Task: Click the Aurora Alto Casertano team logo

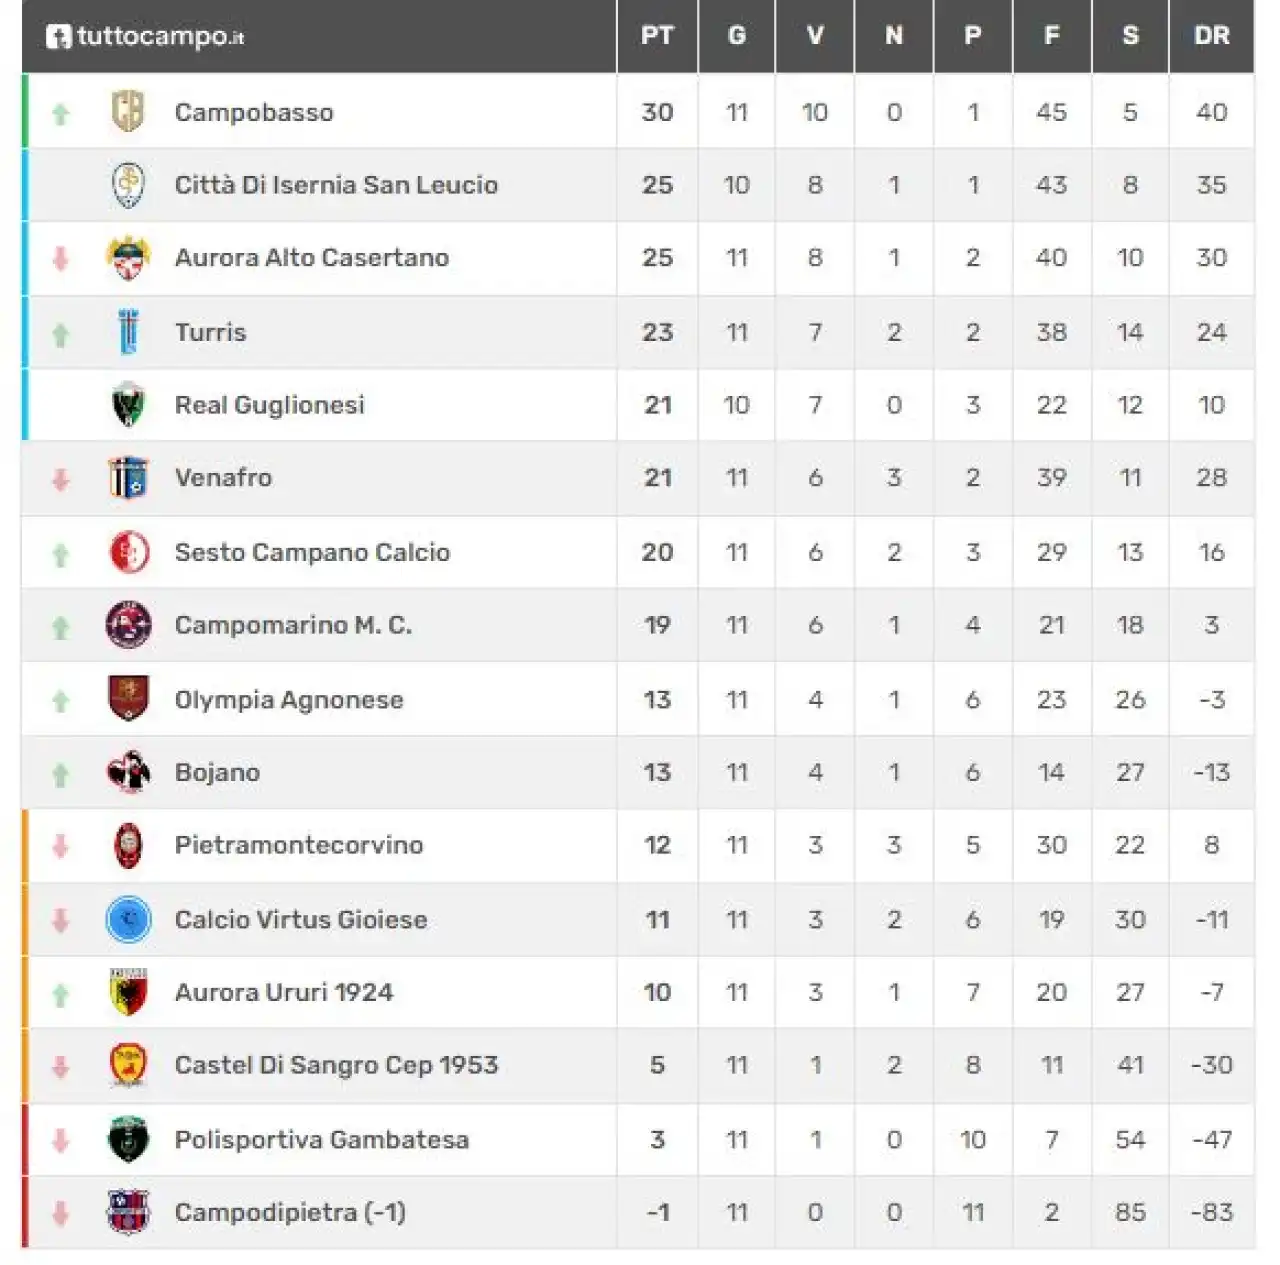Action: pos(128,258)
